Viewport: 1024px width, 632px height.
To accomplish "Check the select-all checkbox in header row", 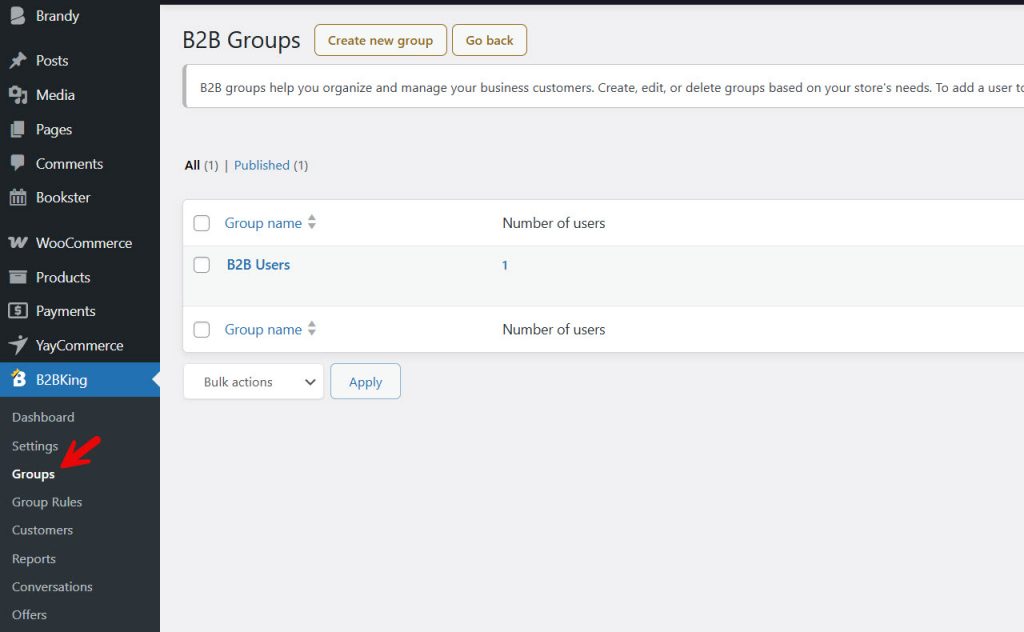I will click(x=201, y=223).
